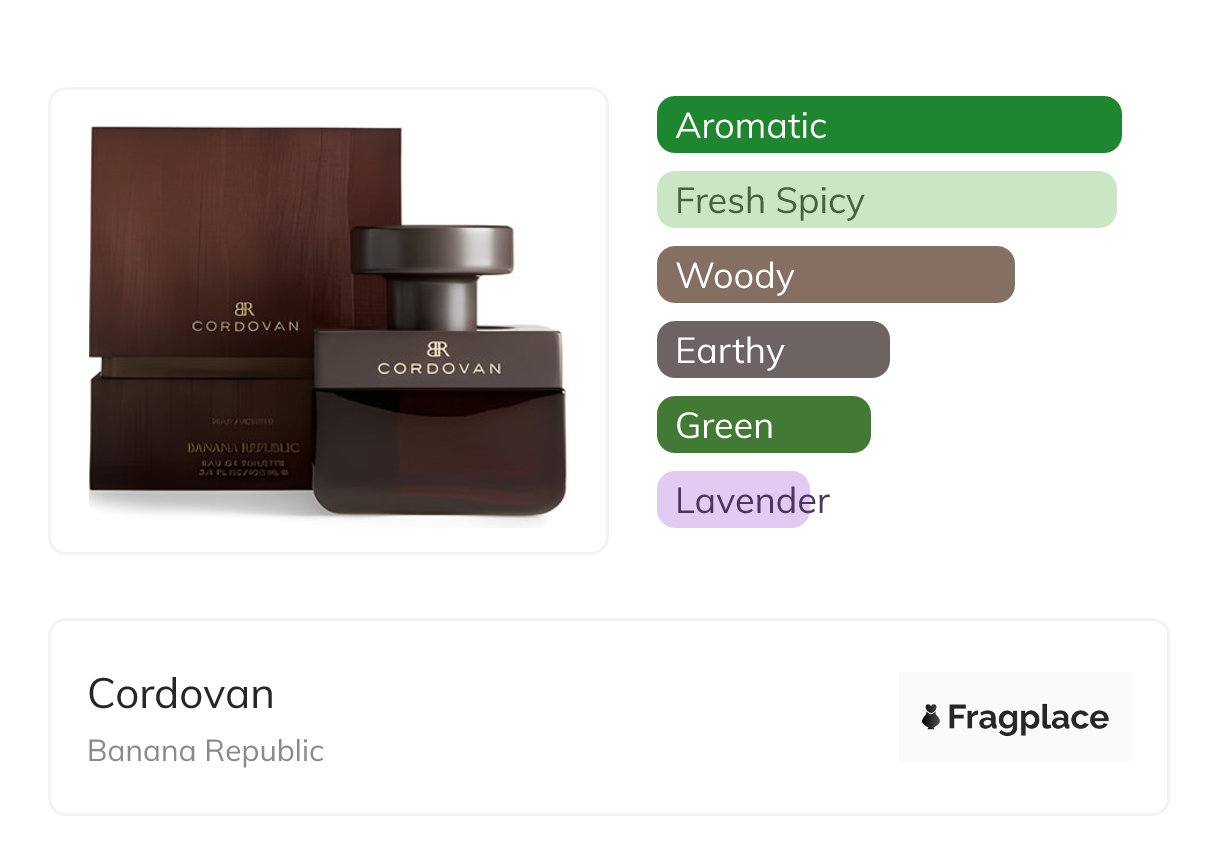Click the Banana Republic brand name
The height and width of the screenshot is (864, 1218).
(x=206, y=751)
